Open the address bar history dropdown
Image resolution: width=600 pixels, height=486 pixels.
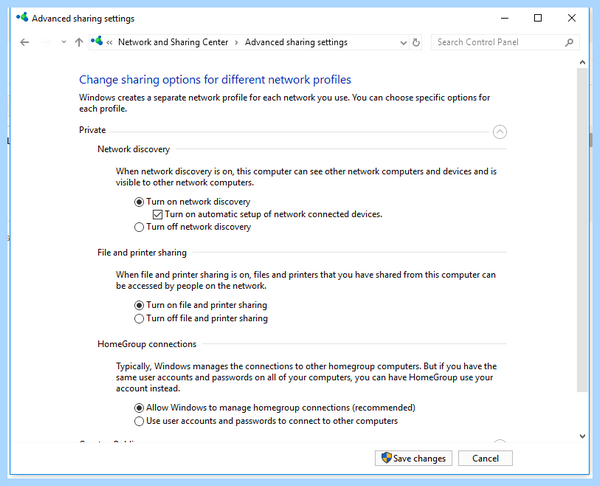click(403, 42)
